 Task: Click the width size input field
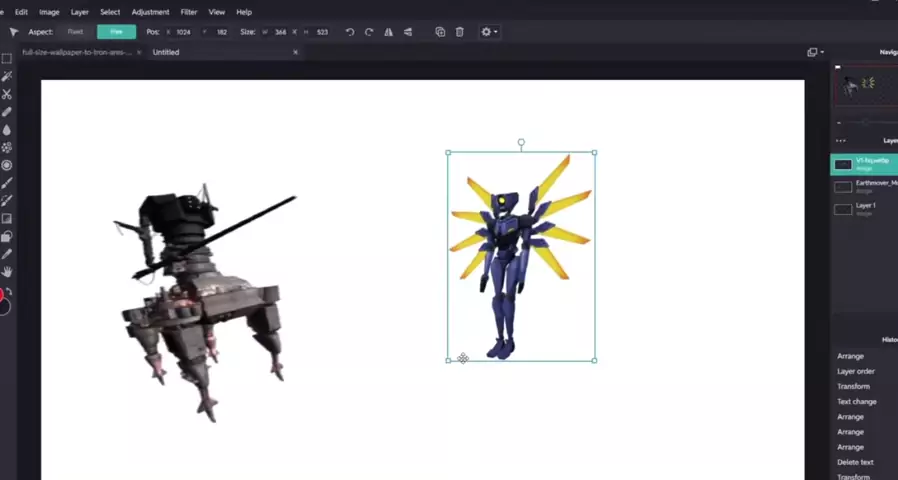click(x=281, y=32)
